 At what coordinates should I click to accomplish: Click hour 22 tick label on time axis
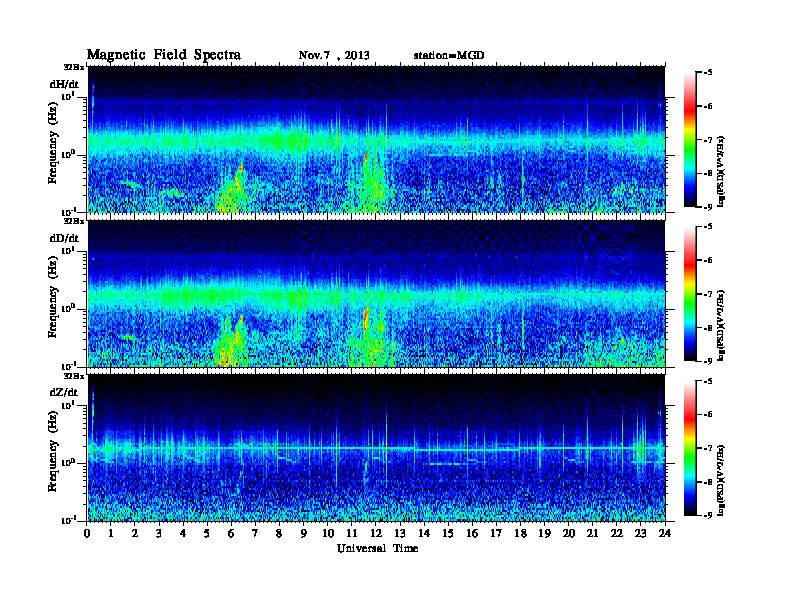[x=617, y=534]
